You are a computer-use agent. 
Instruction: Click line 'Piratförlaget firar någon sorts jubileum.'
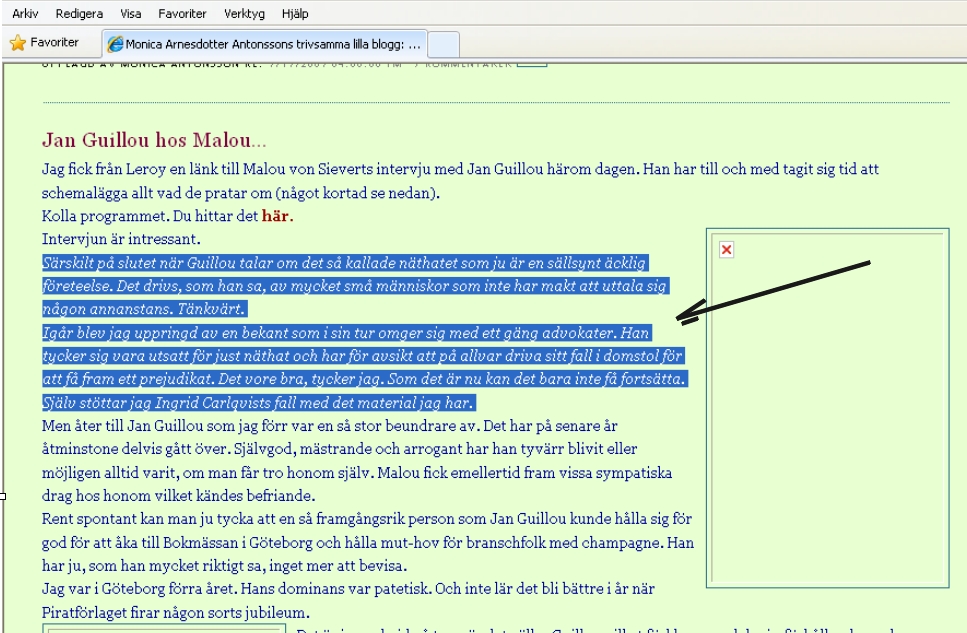coord(176,613)
